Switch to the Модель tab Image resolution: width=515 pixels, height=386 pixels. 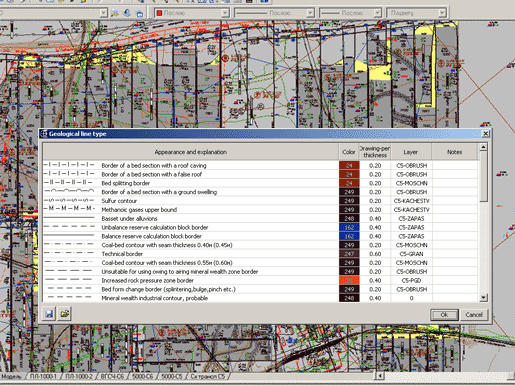coord(12,376)
